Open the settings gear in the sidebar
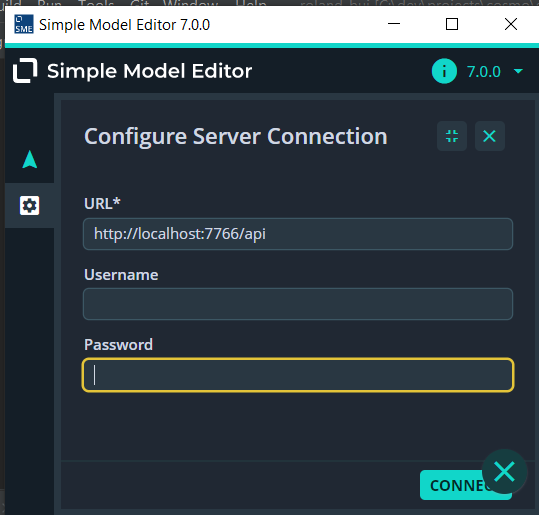Viewport: 539px width, 515px height. 30,206
